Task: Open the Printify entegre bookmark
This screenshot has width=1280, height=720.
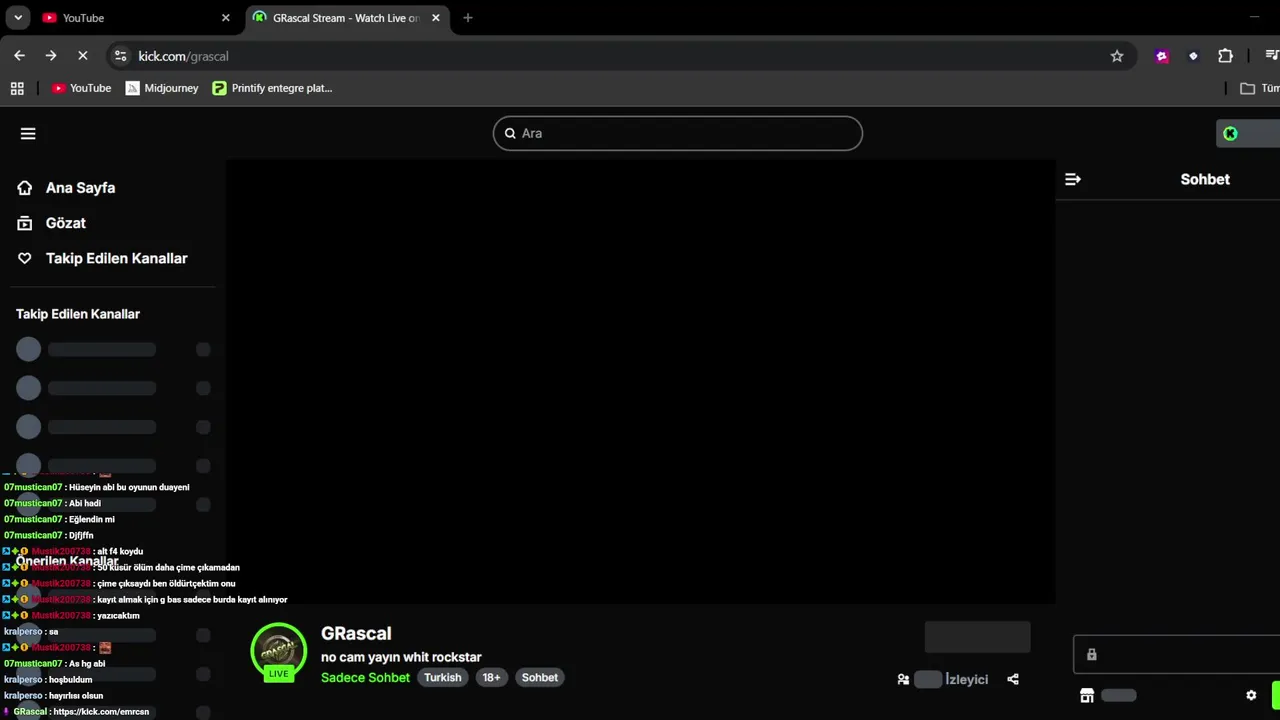Action: [272, 88]
